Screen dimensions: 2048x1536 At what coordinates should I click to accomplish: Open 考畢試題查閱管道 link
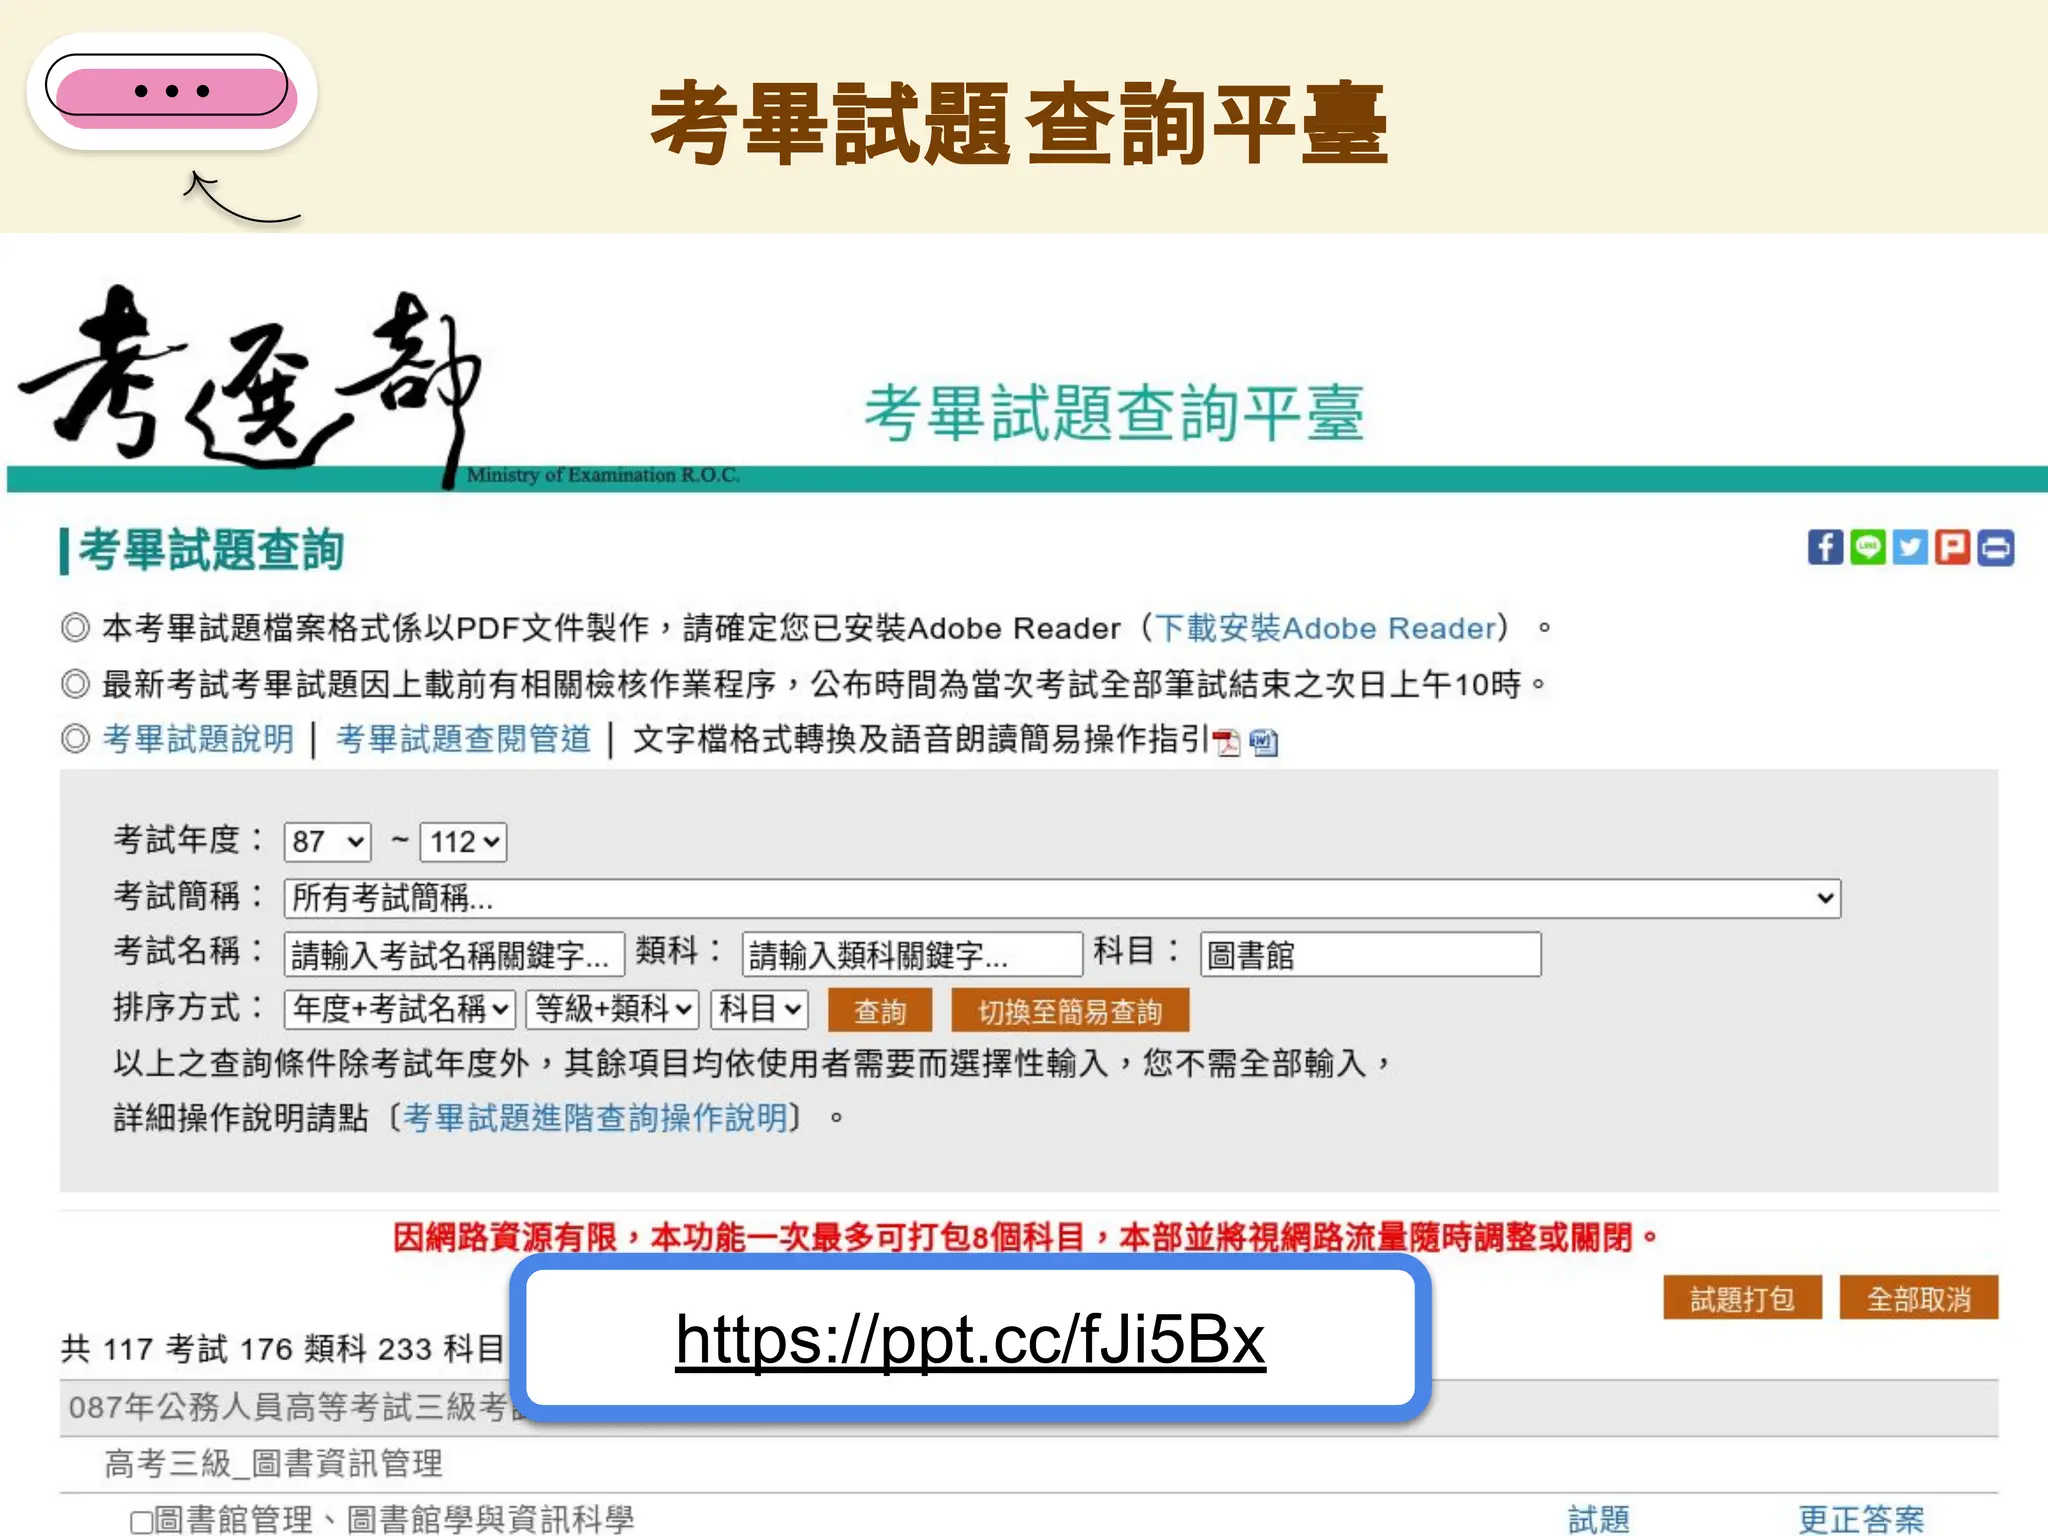pos(464,739)
